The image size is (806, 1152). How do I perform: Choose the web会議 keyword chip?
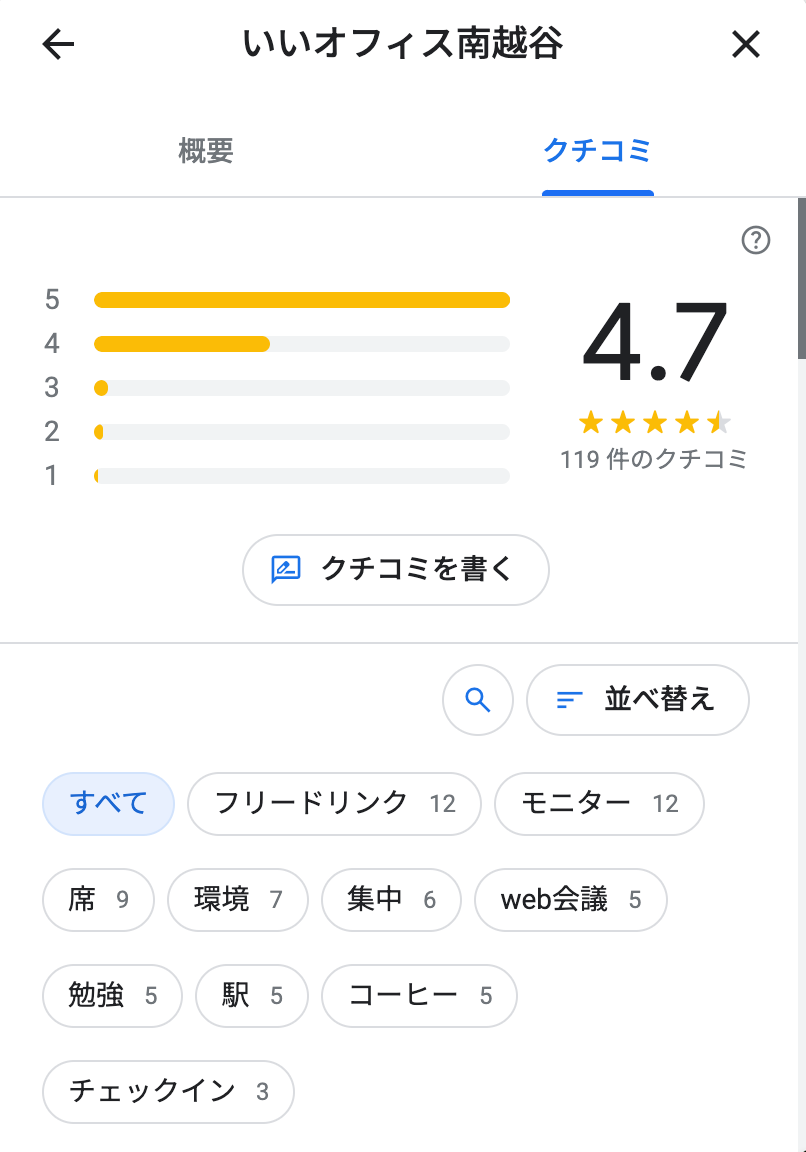[x=571, y=900]
